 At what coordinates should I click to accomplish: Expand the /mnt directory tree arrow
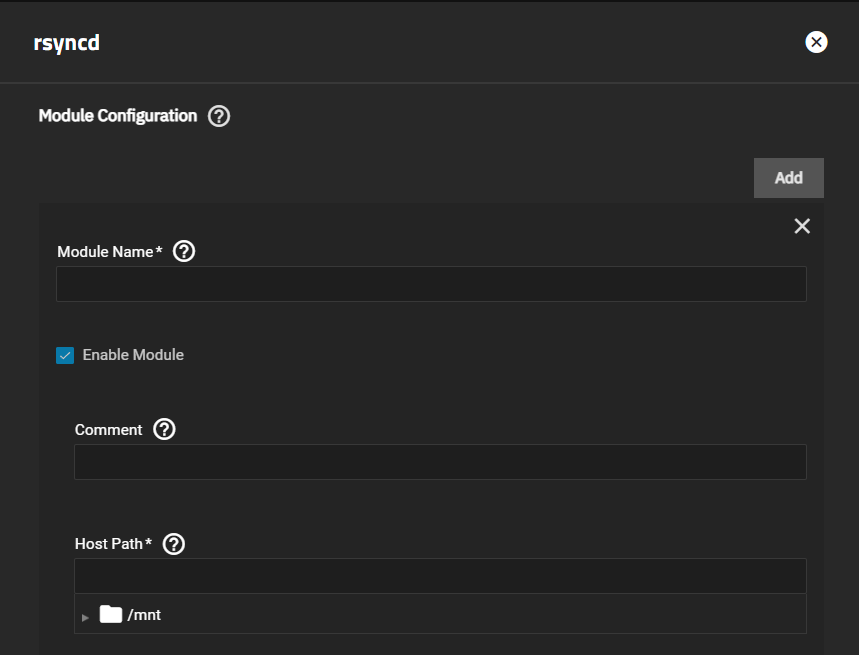(86, 616)
